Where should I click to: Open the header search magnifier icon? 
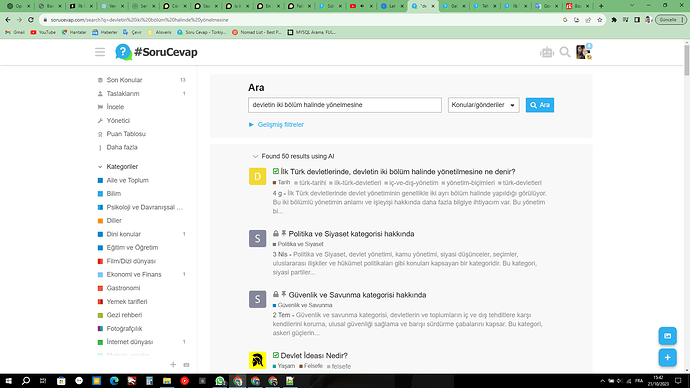[x=565, y=52]
